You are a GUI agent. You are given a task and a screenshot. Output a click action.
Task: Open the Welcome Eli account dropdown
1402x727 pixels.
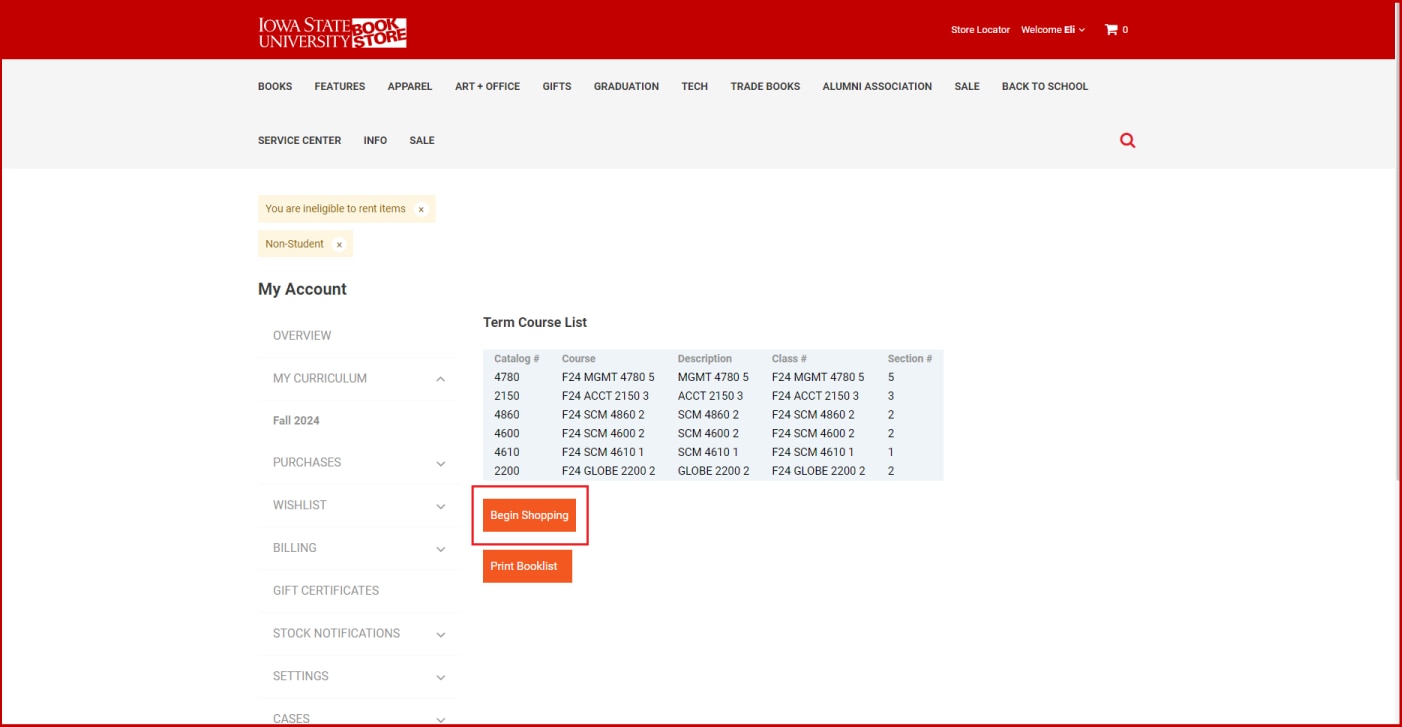1052,30
